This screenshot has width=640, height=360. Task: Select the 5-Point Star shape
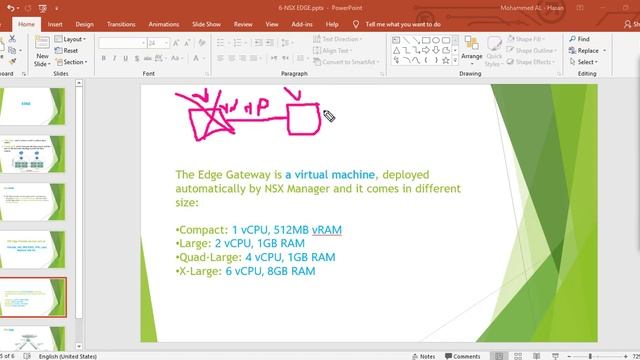coord(446,60)
